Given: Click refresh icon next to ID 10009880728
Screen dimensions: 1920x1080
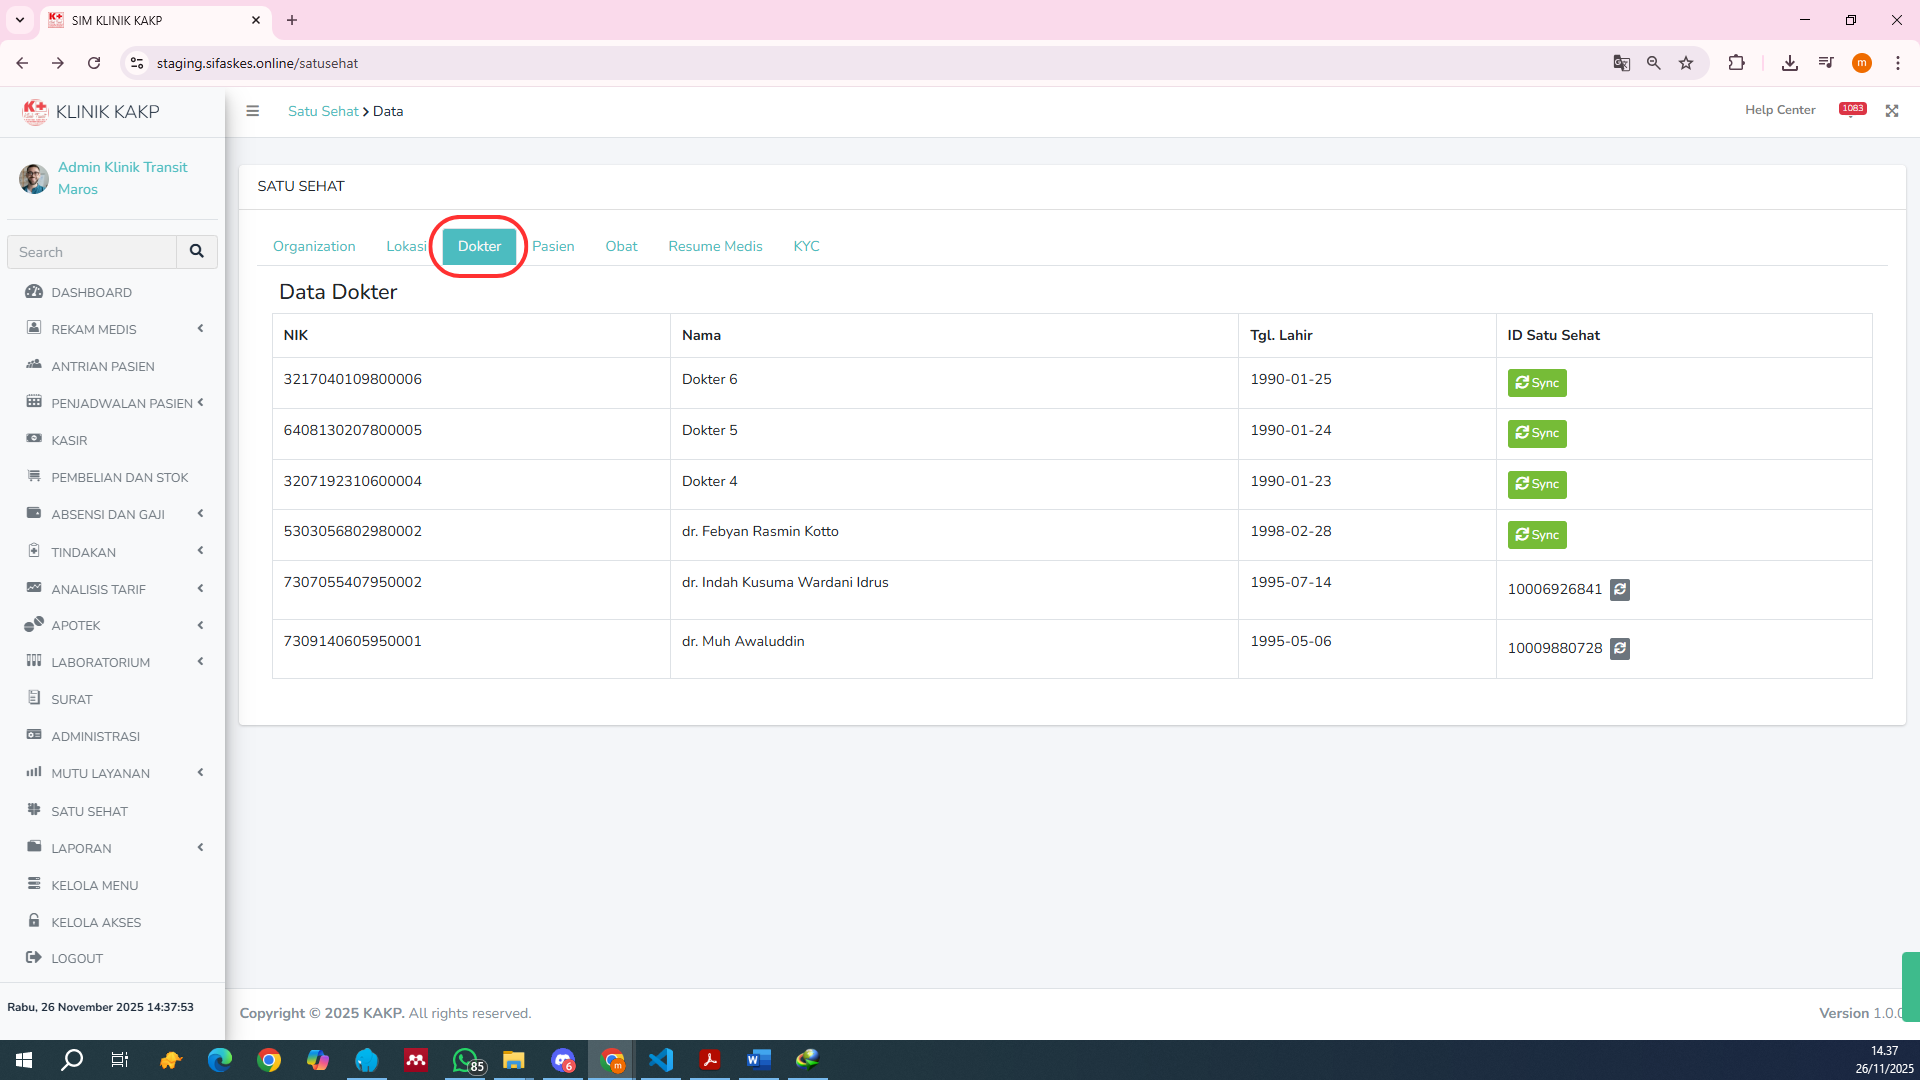Looking at the screenshot, I should [1620, 649].
